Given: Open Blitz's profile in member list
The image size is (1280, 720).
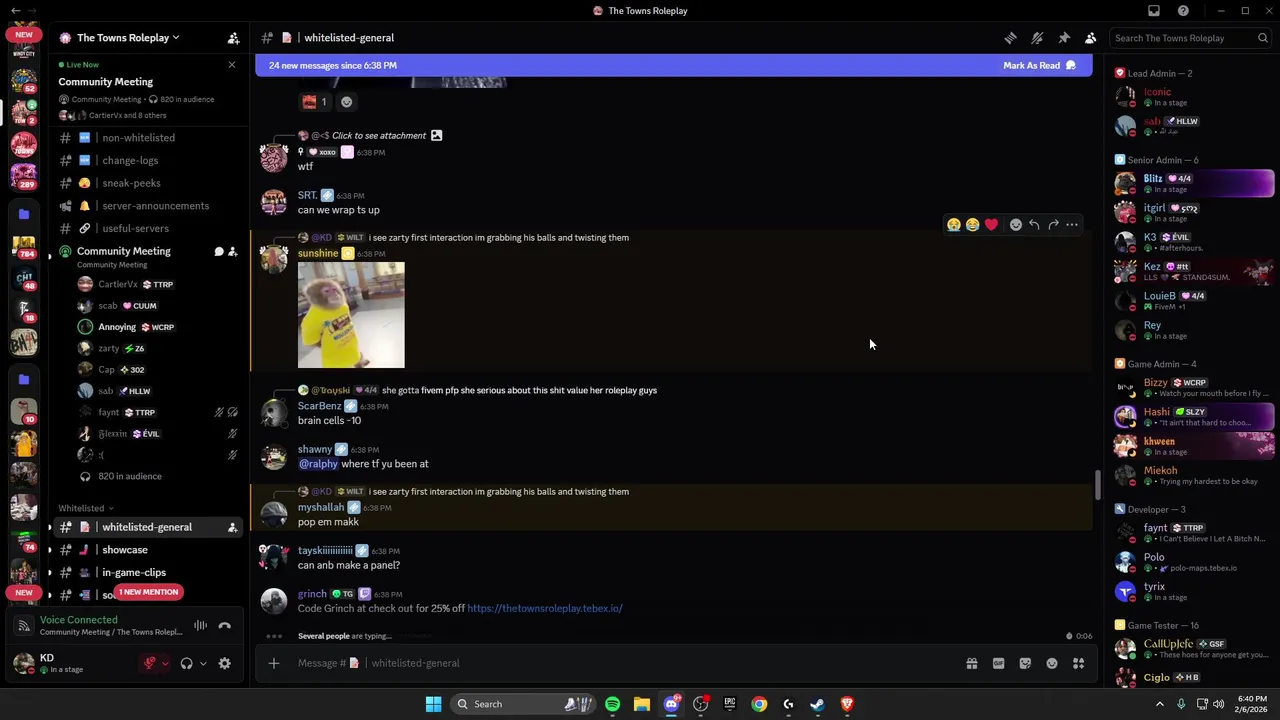Looking at the screenshot, I should (x=1194, y=183).
